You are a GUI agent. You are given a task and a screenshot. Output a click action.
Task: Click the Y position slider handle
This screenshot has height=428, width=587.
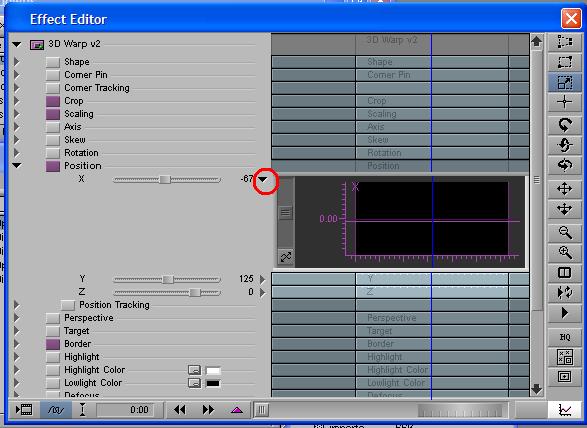[x=168, y=279]
